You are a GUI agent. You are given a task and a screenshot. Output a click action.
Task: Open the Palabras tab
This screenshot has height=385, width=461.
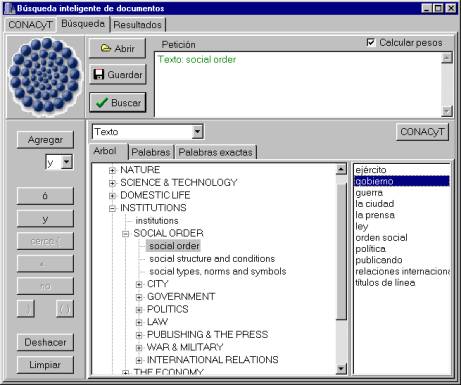pyautogui.click(x=151, y=152)
